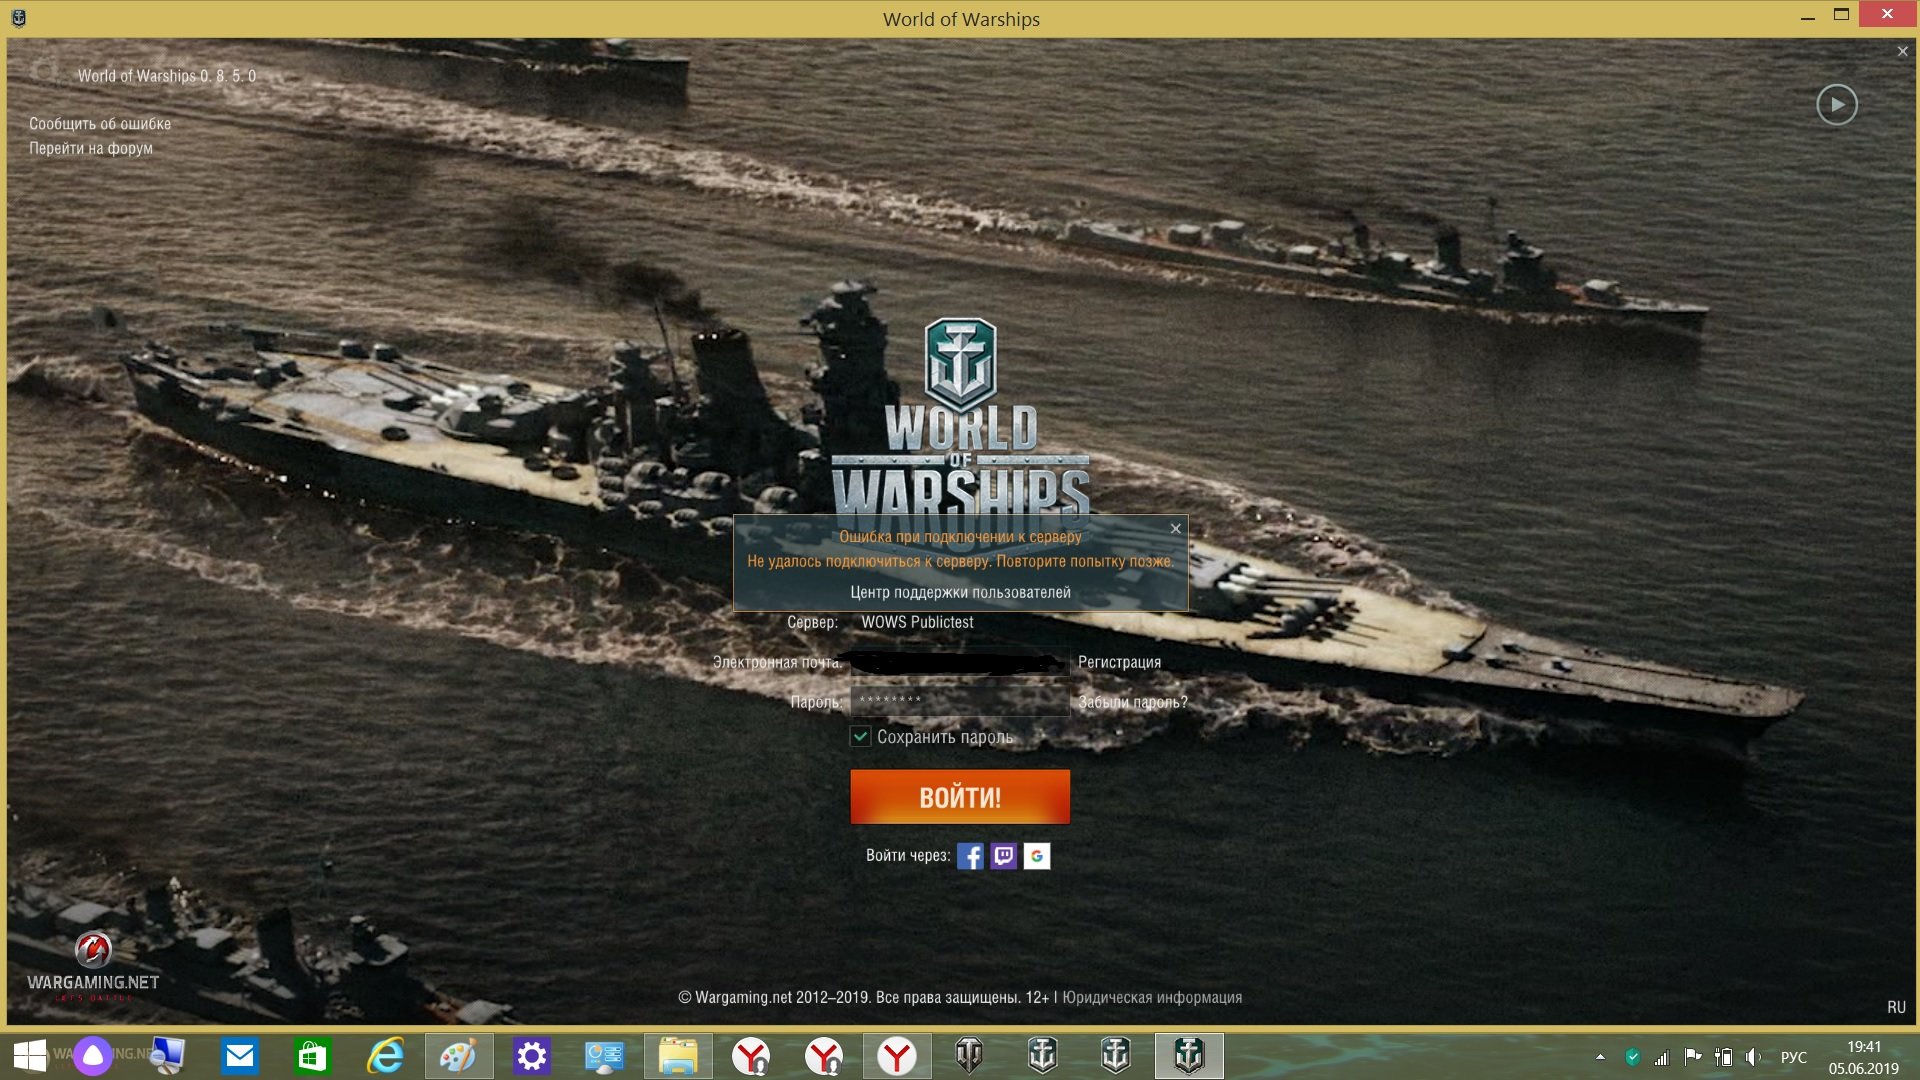
Task: Log in with the Google icon
Action: (x=1037, y=856)
